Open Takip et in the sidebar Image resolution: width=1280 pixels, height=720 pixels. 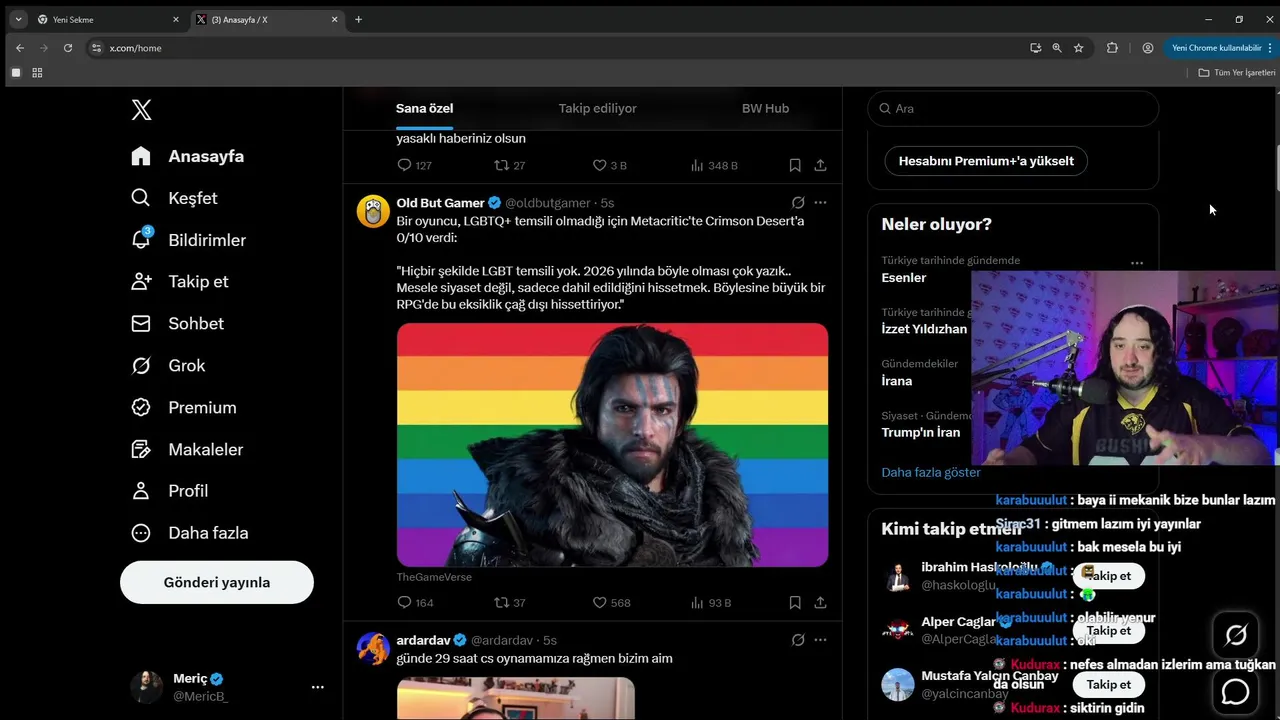[179, 281]
